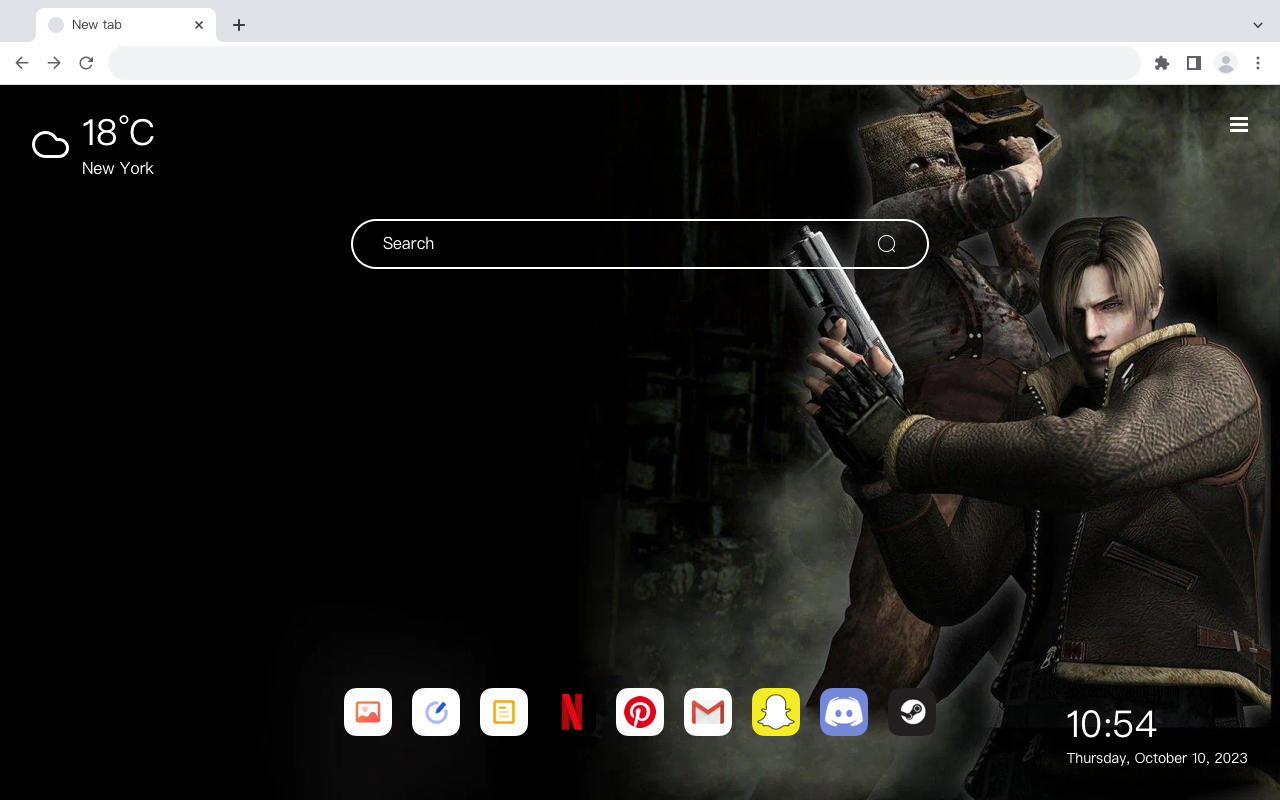This screenshot has width=1280, height=800.
Task: Launch the Netflix shortcut
Action: tap(572, 712)
